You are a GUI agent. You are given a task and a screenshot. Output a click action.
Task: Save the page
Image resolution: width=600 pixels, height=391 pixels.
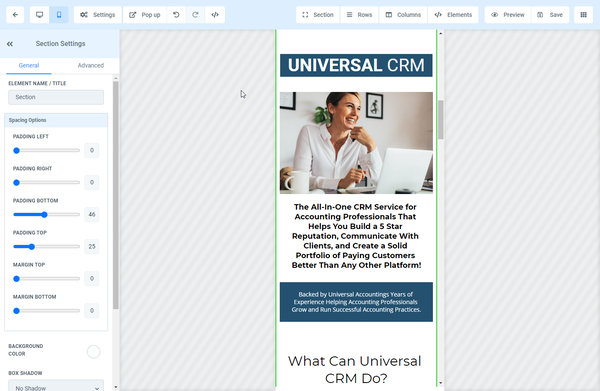(x=550, y=15)
